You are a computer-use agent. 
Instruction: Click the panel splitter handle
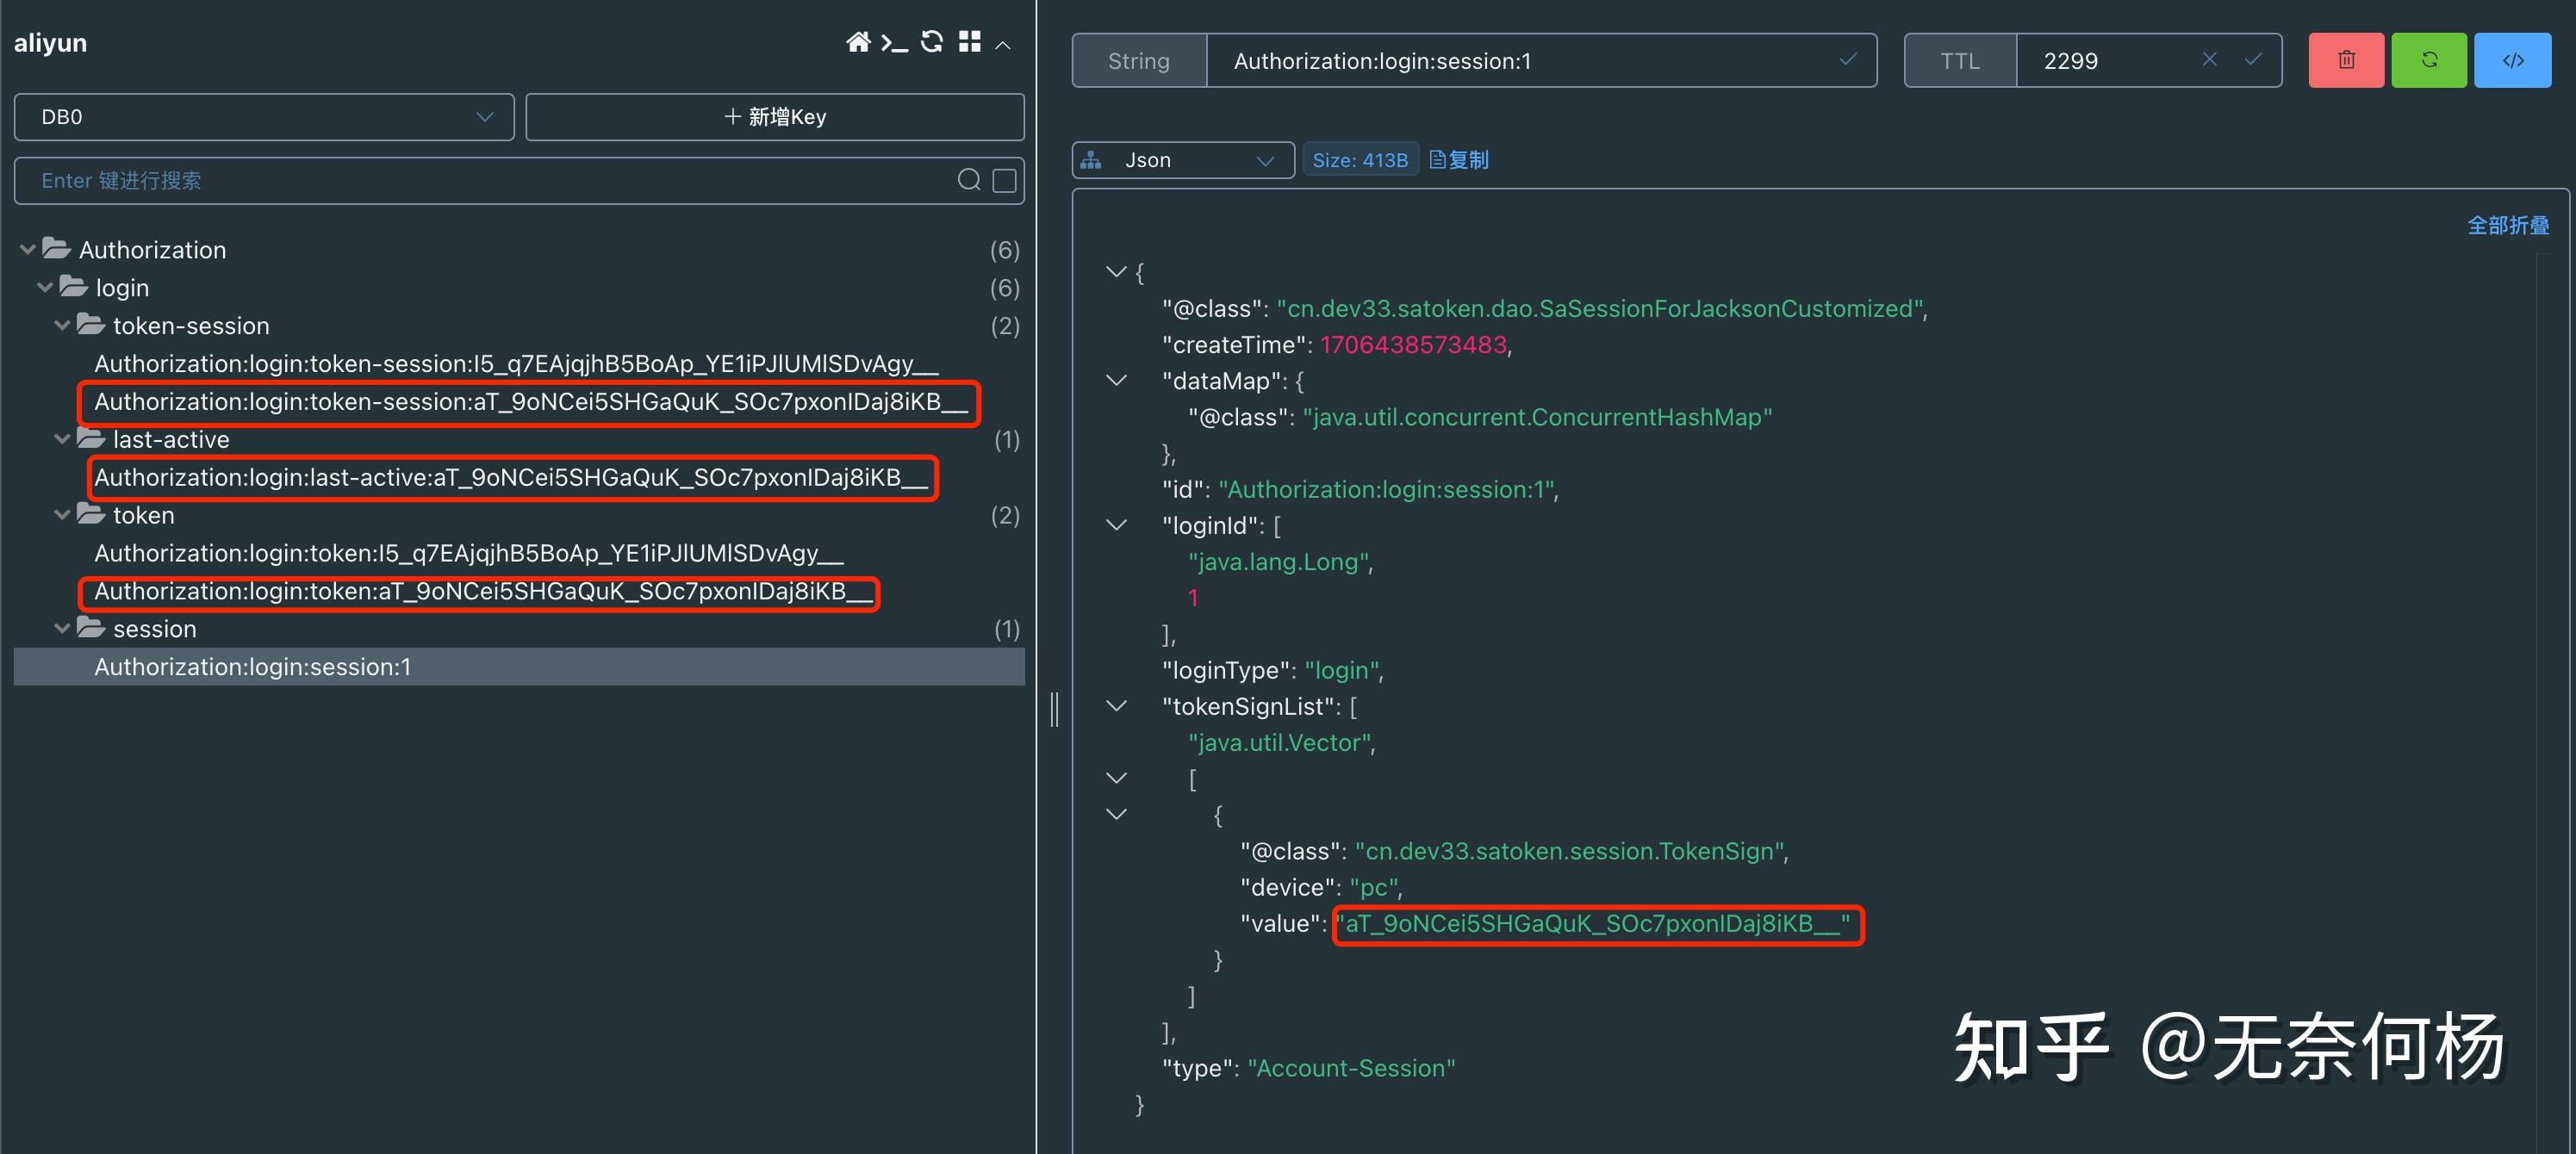coord(1054,709)
